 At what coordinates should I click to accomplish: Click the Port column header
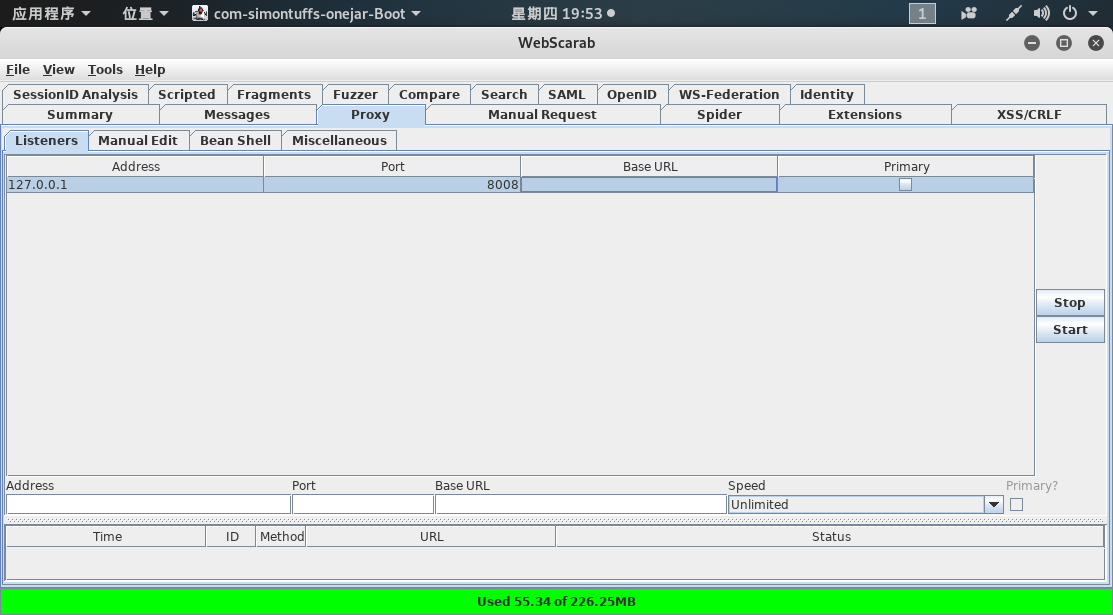(393, 166)
